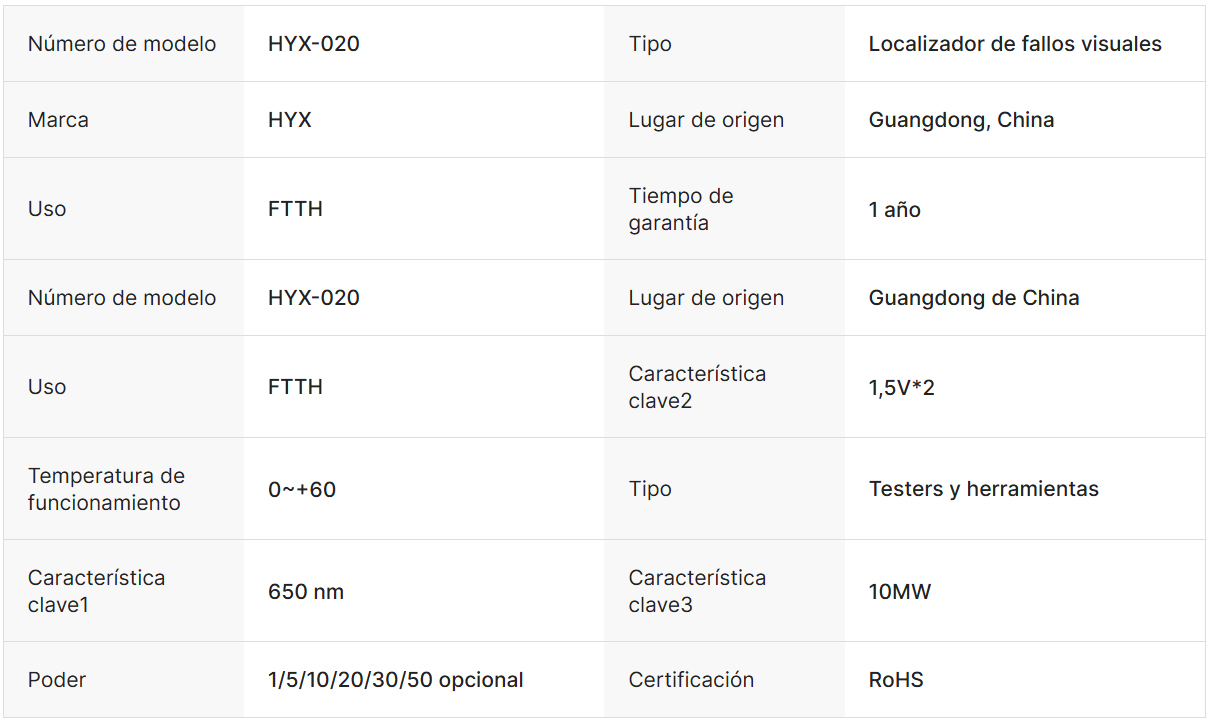Viewport: 1211px width, 722px height.
Task: Click the 'Tiempo de garantía' label
Action: pos(681,209)
